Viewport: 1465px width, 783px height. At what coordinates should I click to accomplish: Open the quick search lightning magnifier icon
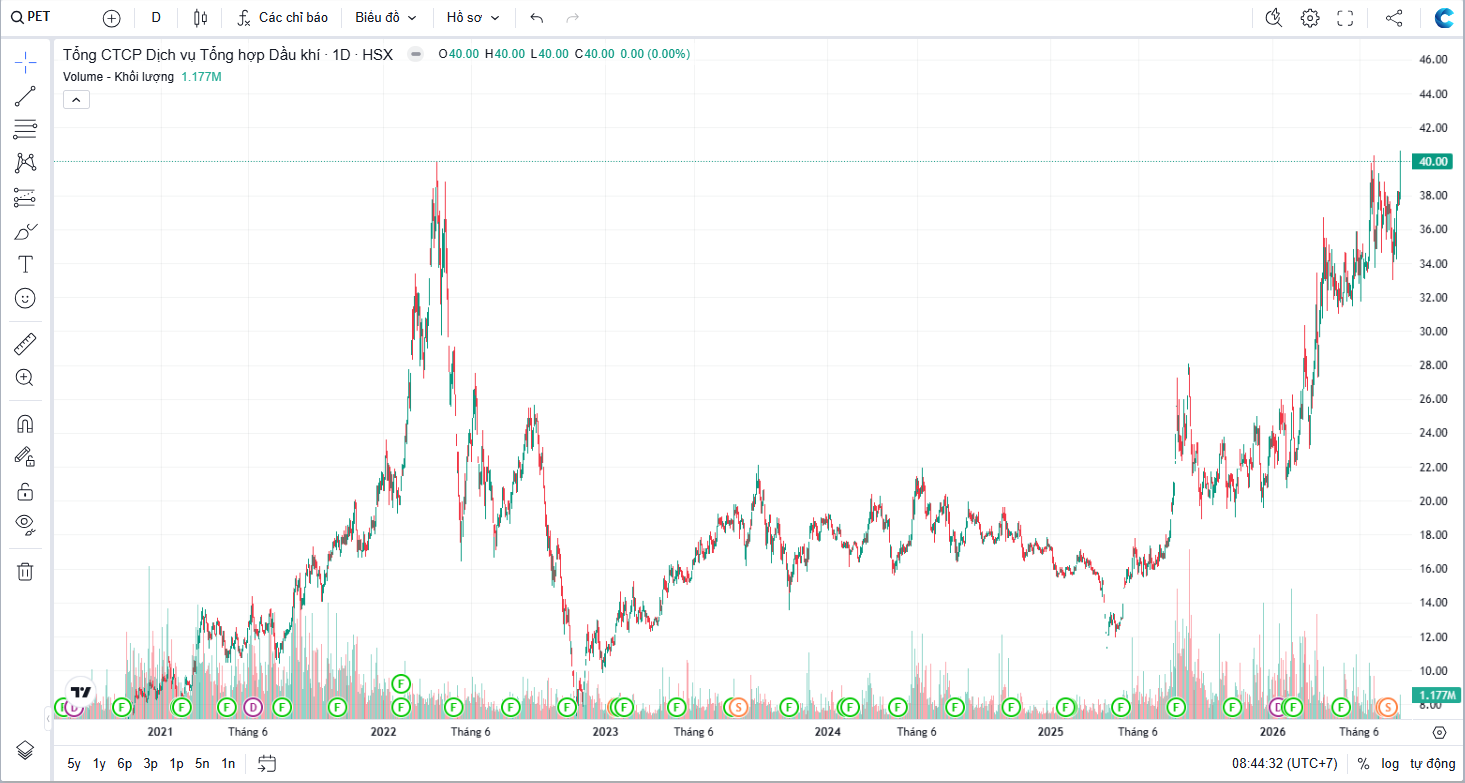(x=1273, y=18)
